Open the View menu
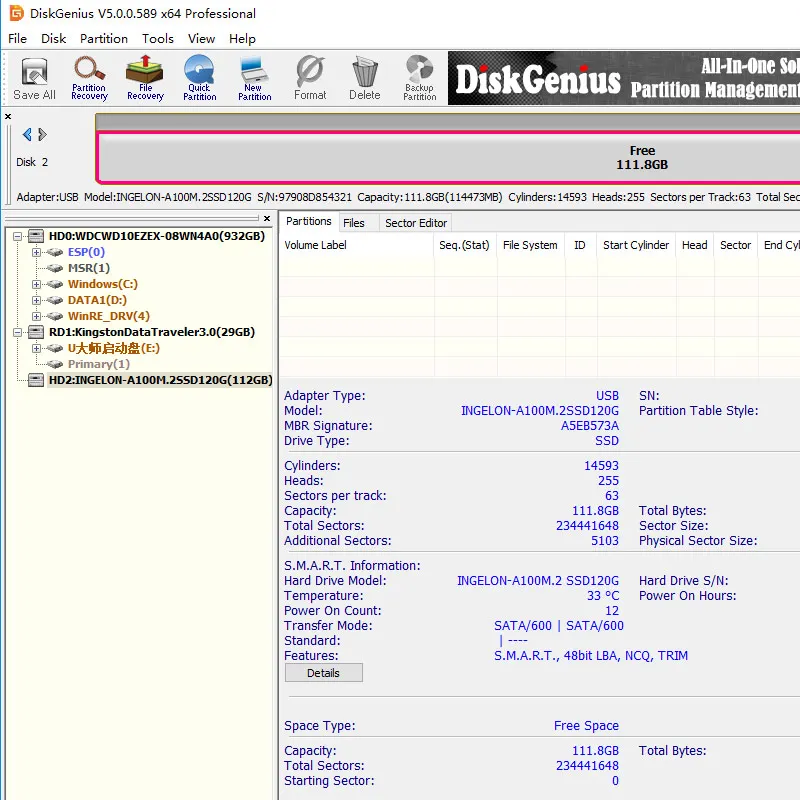The width and height of the screenshot is (800, 800). click(x=201, y=39)
